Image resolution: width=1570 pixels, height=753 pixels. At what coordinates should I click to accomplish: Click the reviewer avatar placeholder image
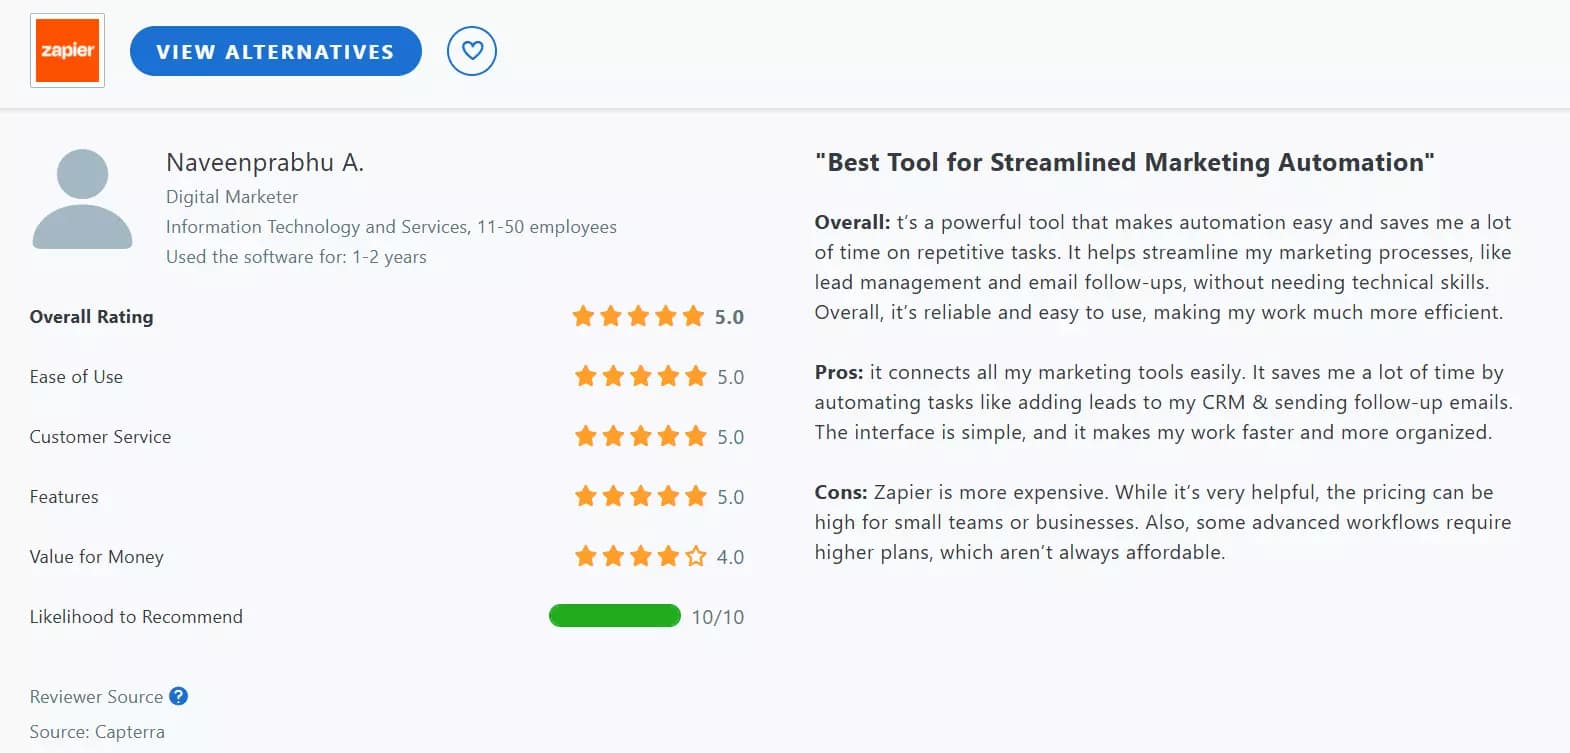(x=82, y=199)
